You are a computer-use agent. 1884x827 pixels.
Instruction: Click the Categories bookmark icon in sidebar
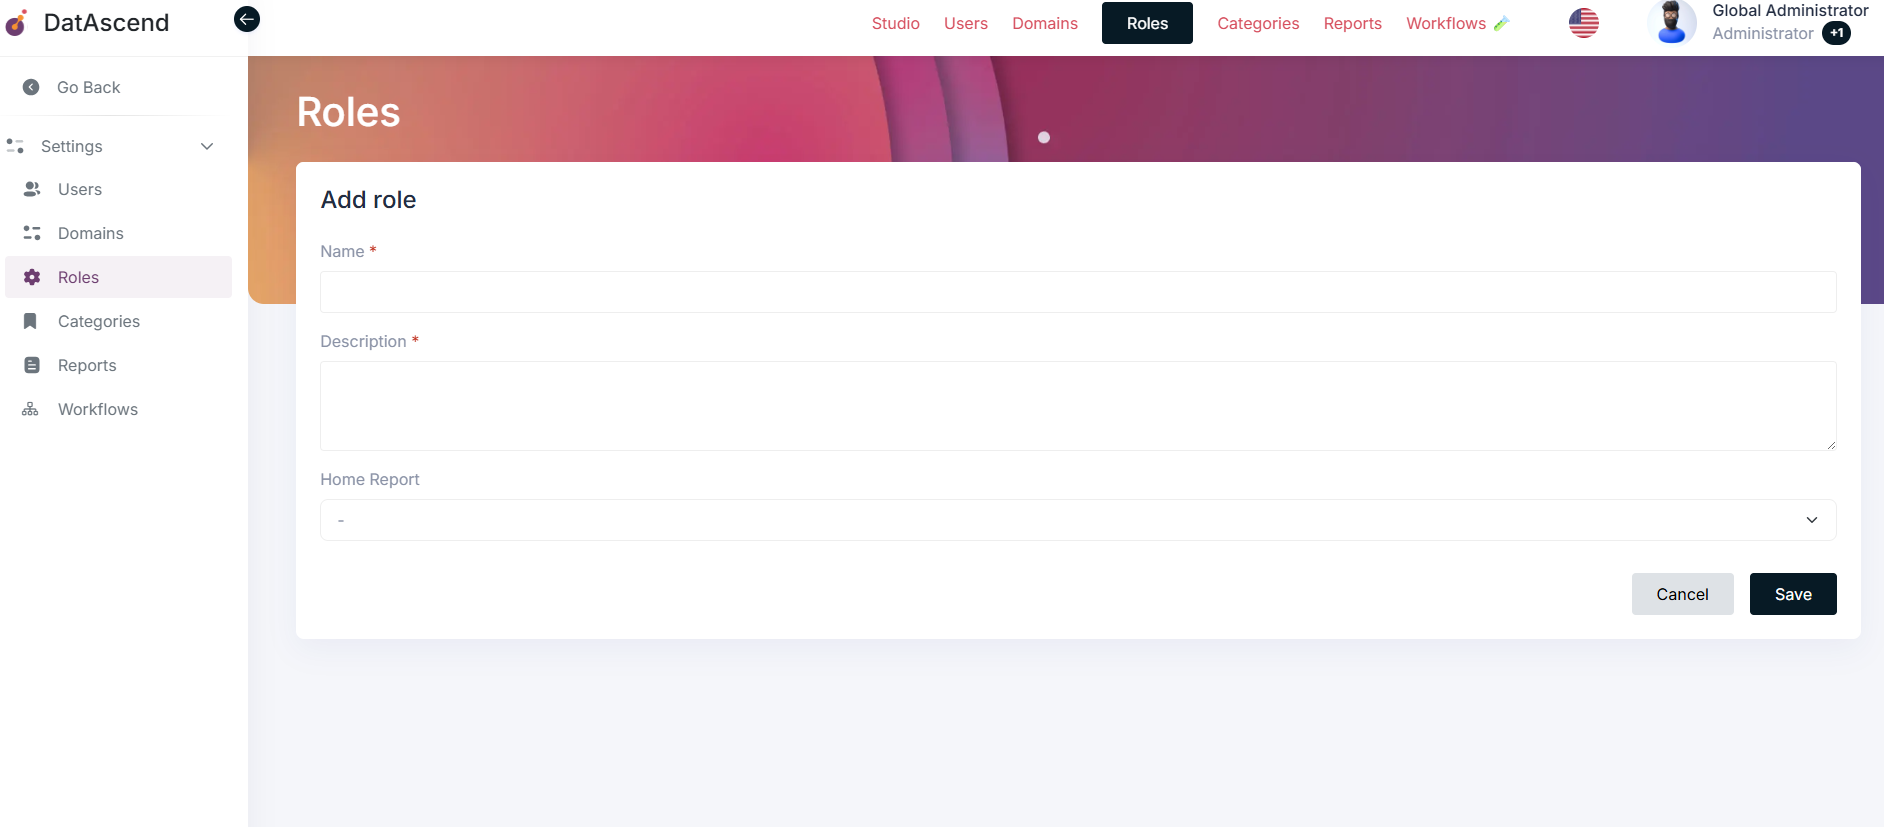[31, 321]
